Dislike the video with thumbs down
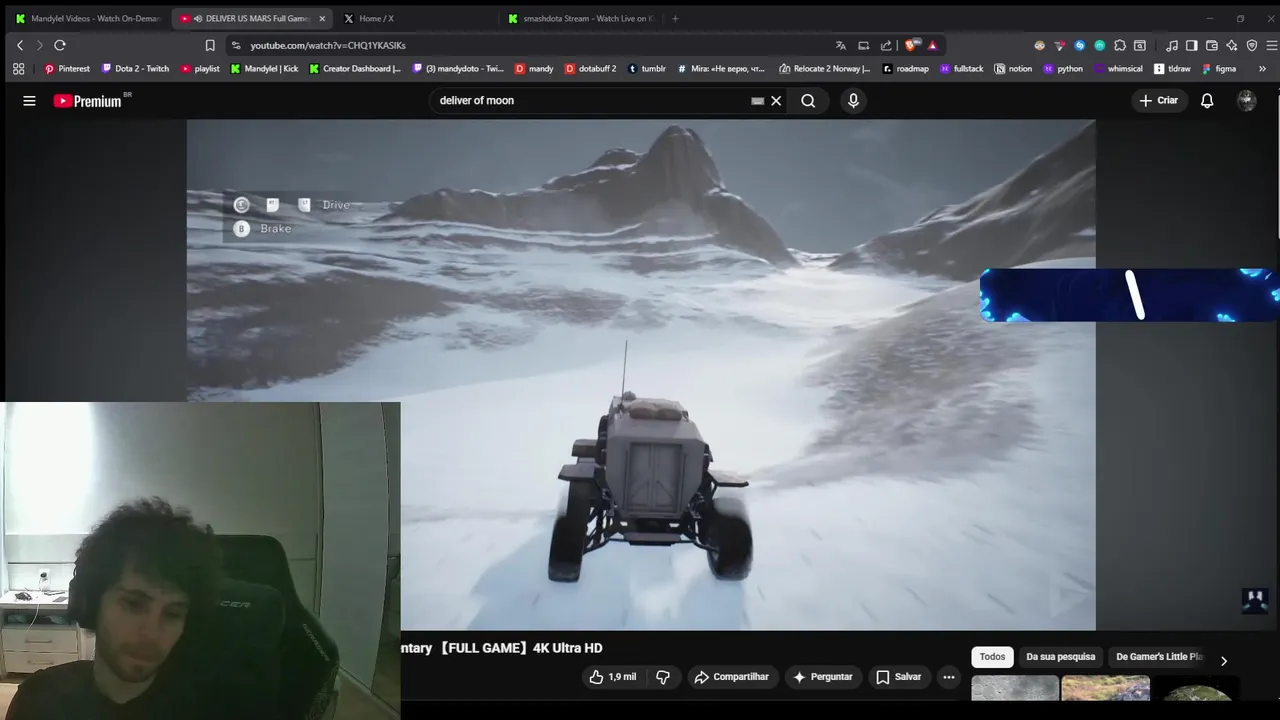Viewport: 1280px width, 720px height. pyautogui.click(x=663, y=677)
